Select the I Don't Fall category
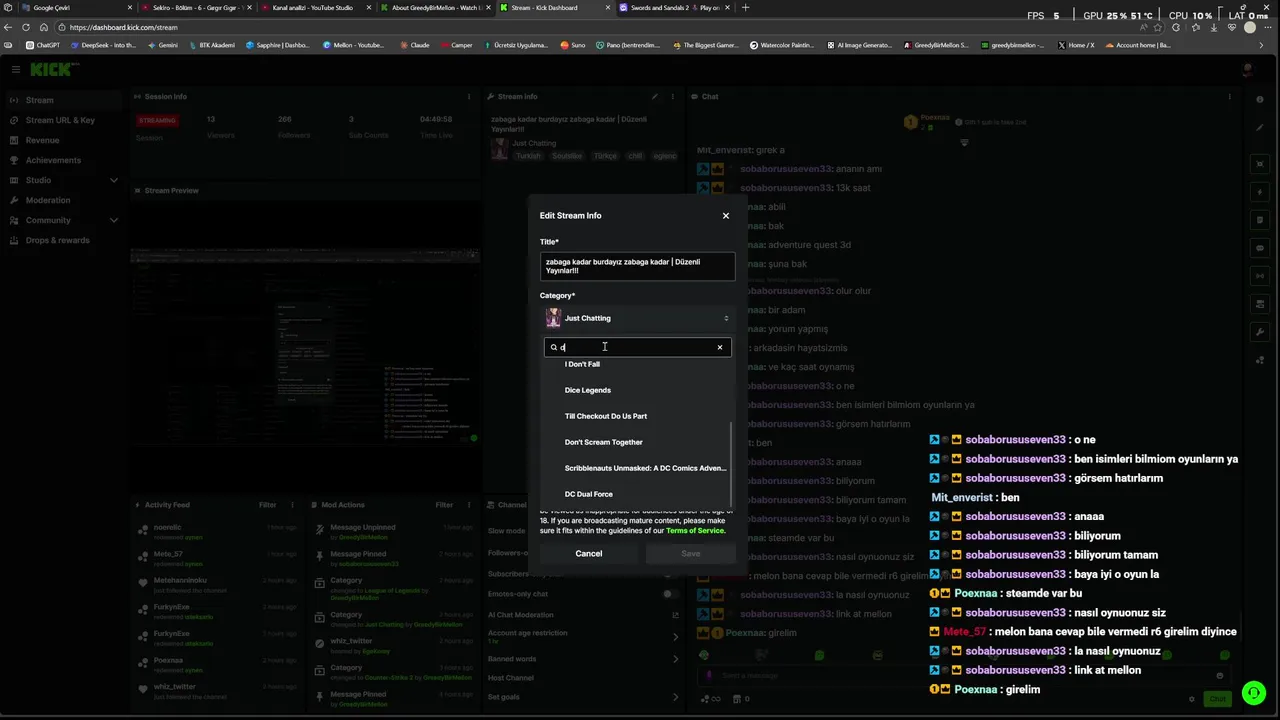Screen dimensions: 1280x720 point(637,364)
